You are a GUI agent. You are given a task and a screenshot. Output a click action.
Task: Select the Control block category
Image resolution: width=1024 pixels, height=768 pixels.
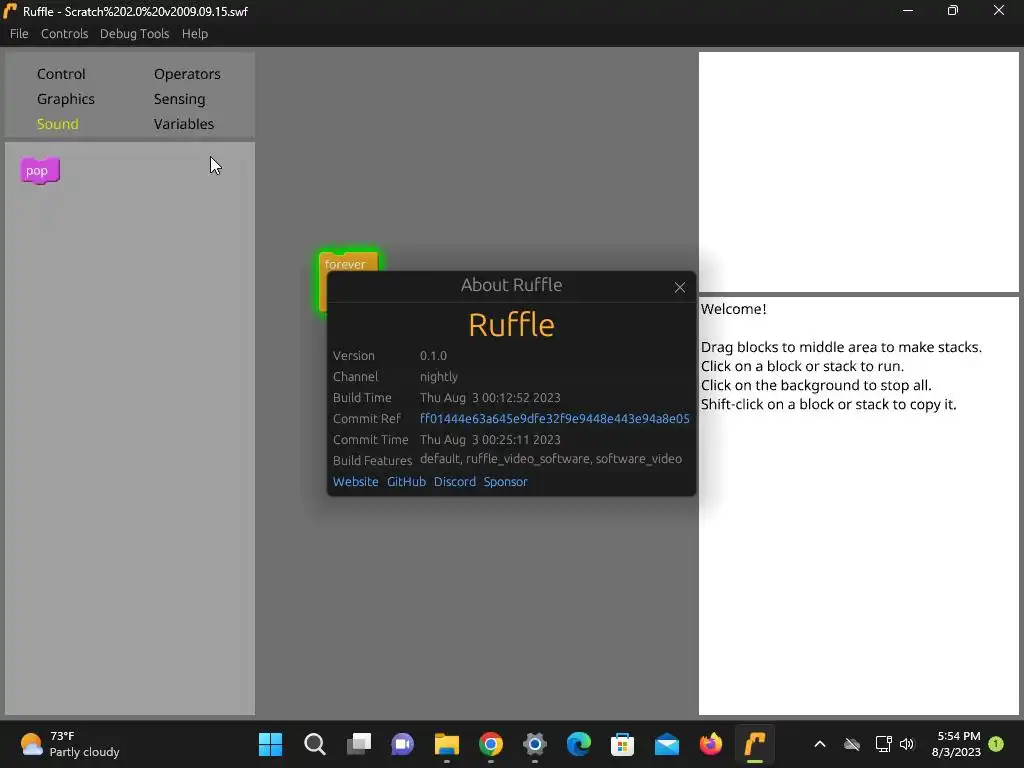pyautogui.click(x=61, y=74)
